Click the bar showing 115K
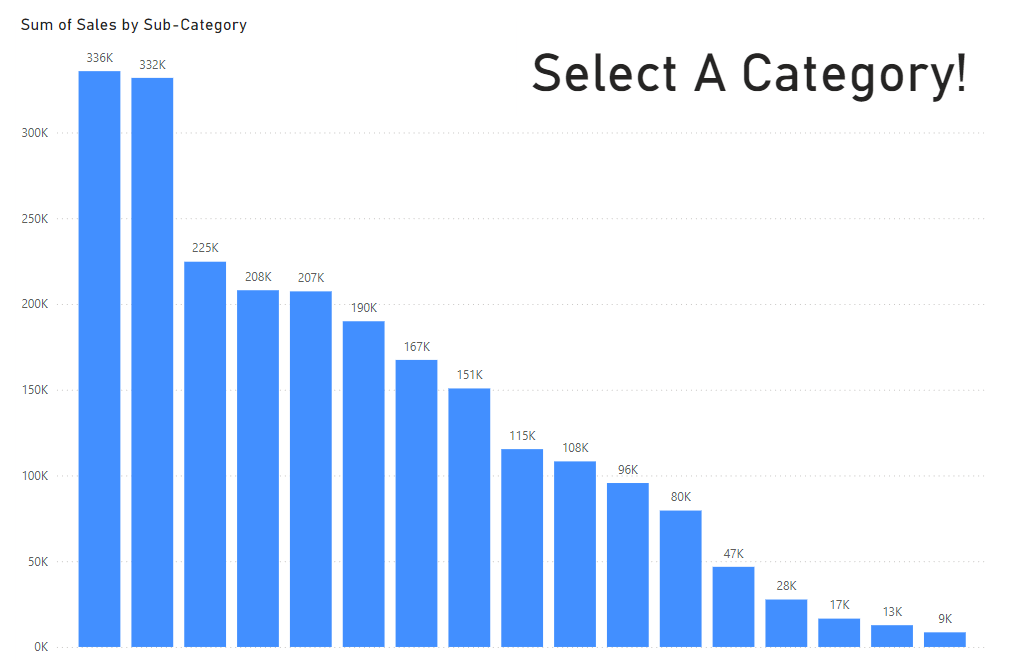The width and height of the screenshot is (1024, 670). tap(522, 547)
